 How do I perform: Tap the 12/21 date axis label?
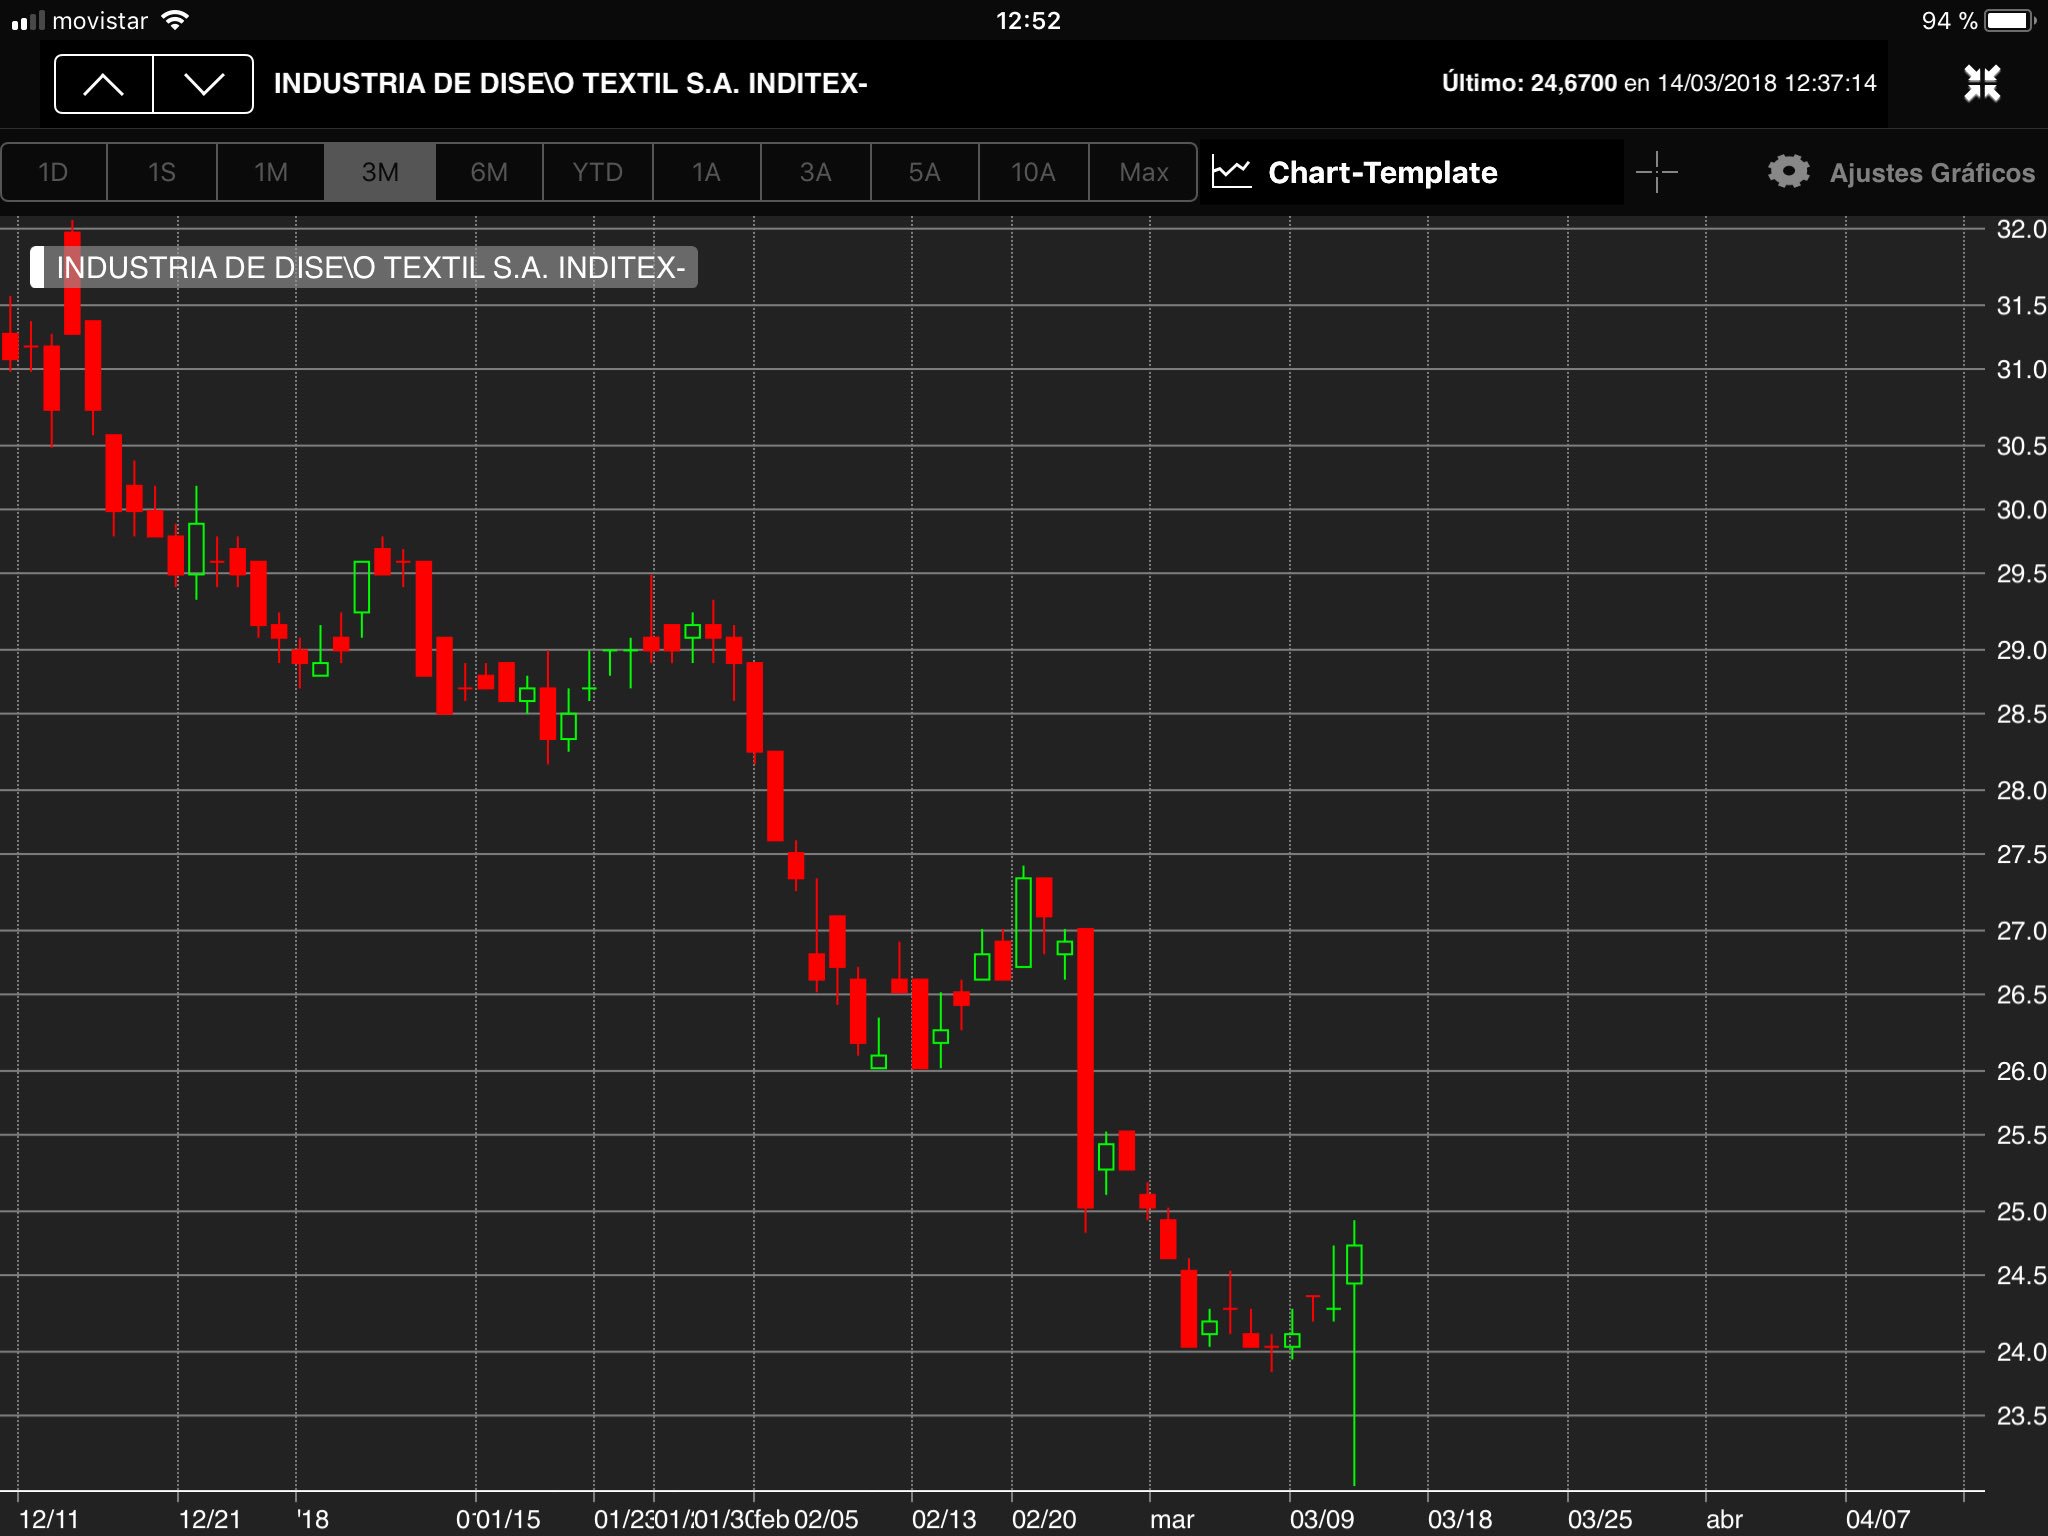209,1519
